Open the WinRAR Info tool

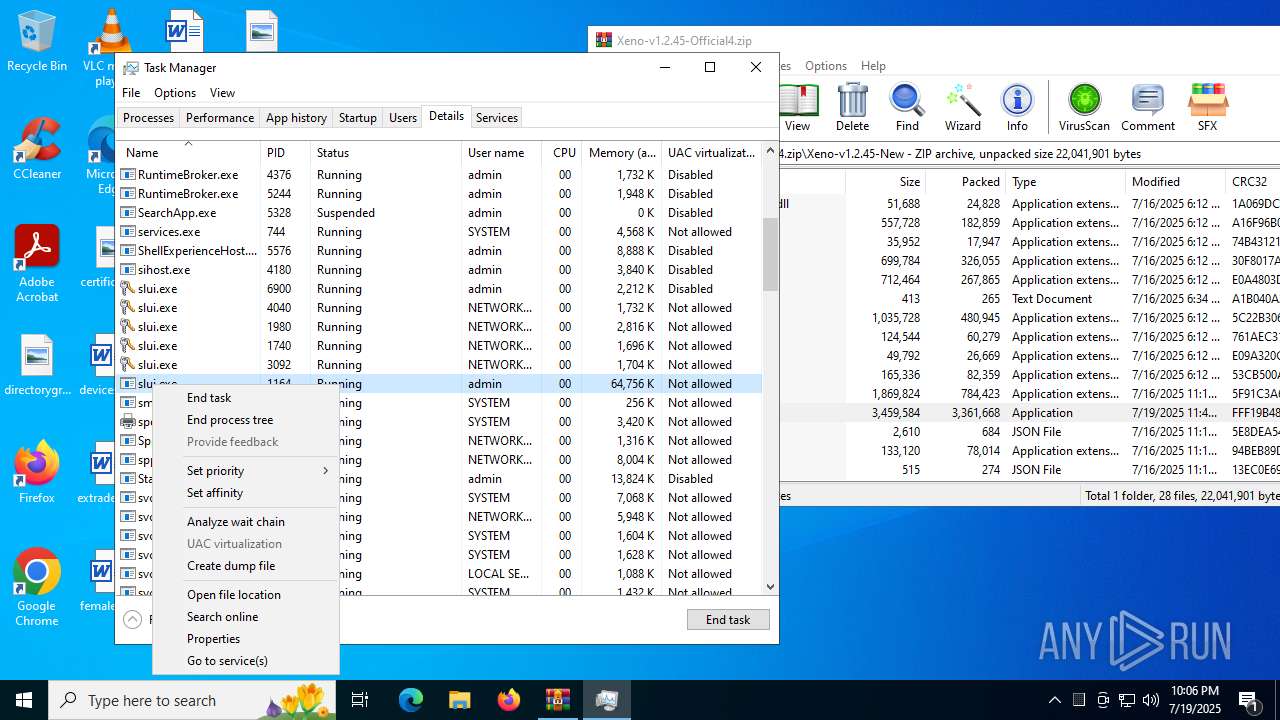(x=1017, y=108)
